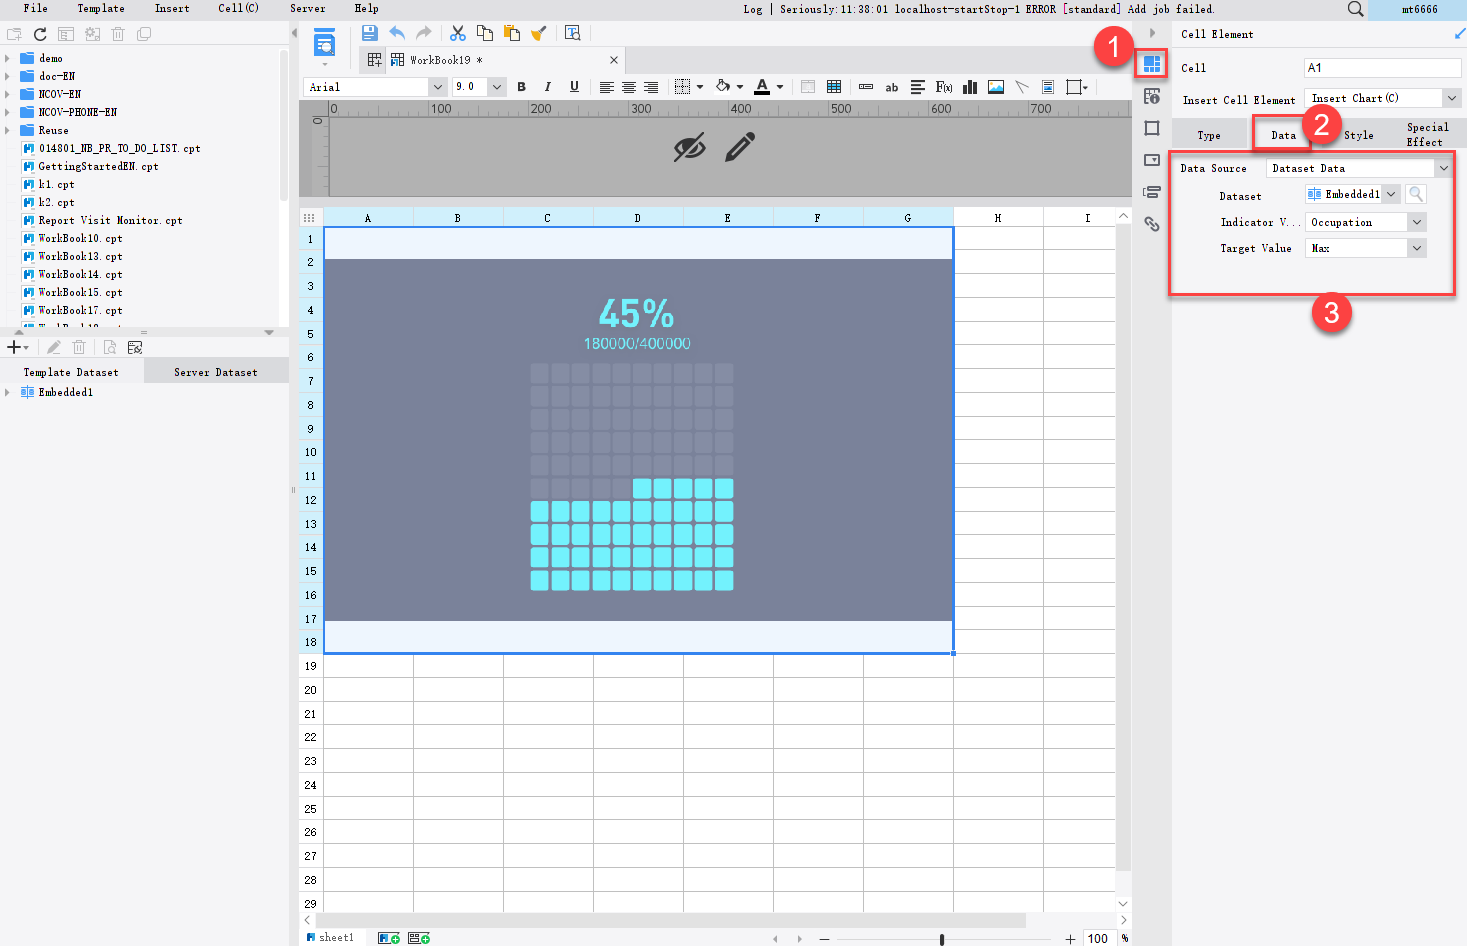Expand the Embedded1 dataset tree item
1467x946 pixels.
(8, 392)
